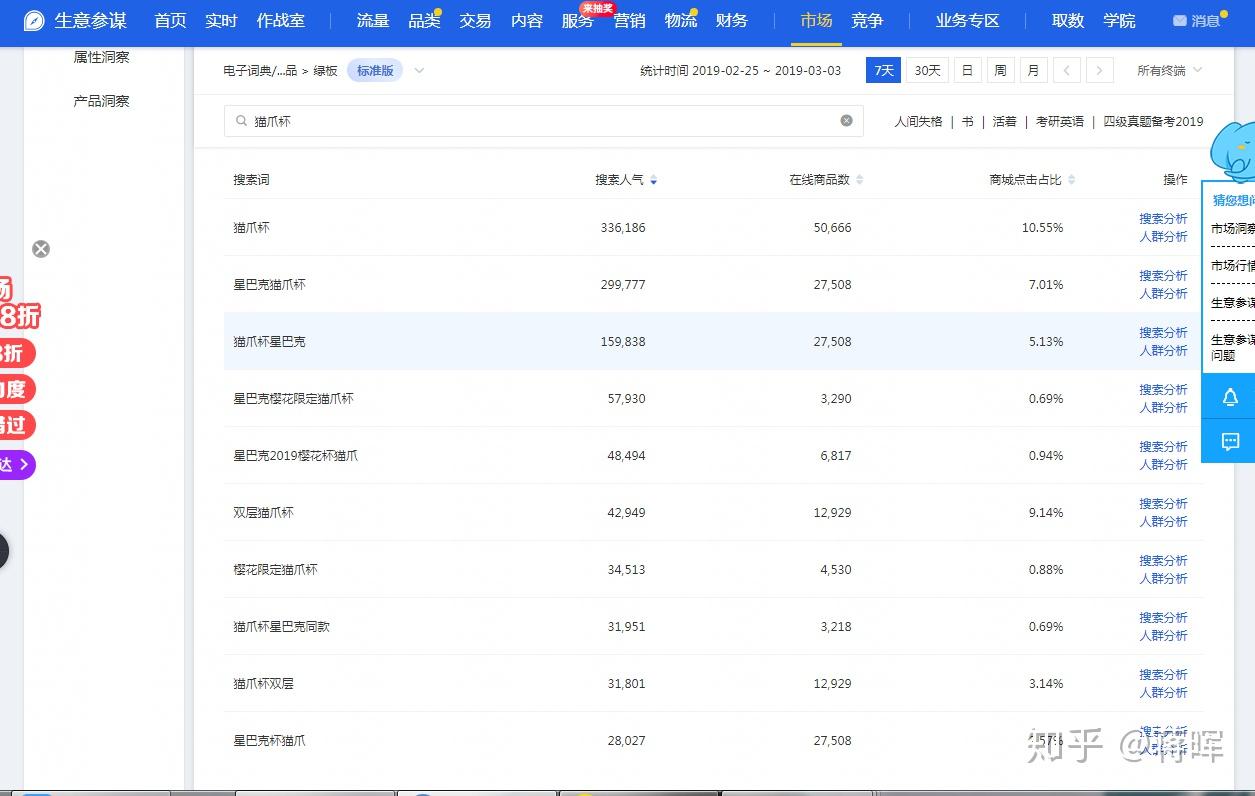Select 产品洞察 in left sidebar
This screenshot has height=796, width=1255.
(101, 101)
